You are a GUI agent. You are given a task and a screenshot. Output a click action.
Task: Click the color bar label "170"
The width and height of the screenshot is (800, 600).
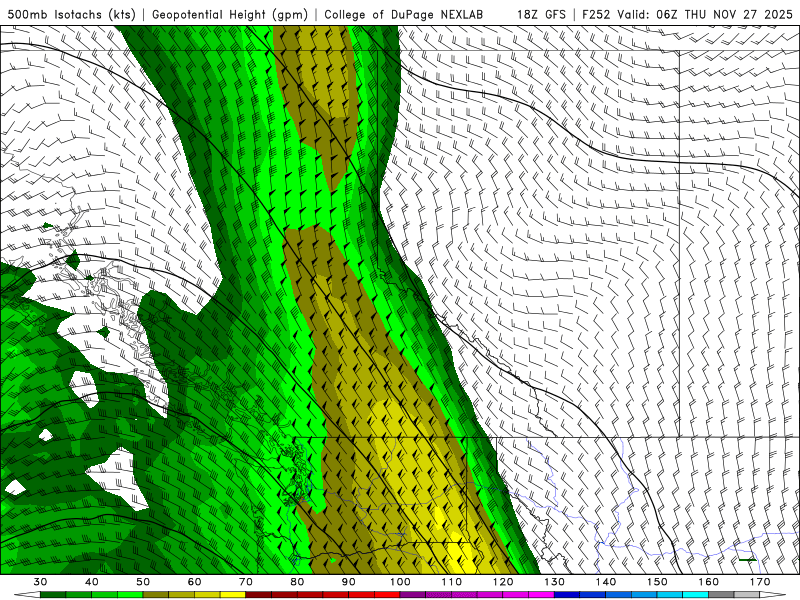point(760,582)
